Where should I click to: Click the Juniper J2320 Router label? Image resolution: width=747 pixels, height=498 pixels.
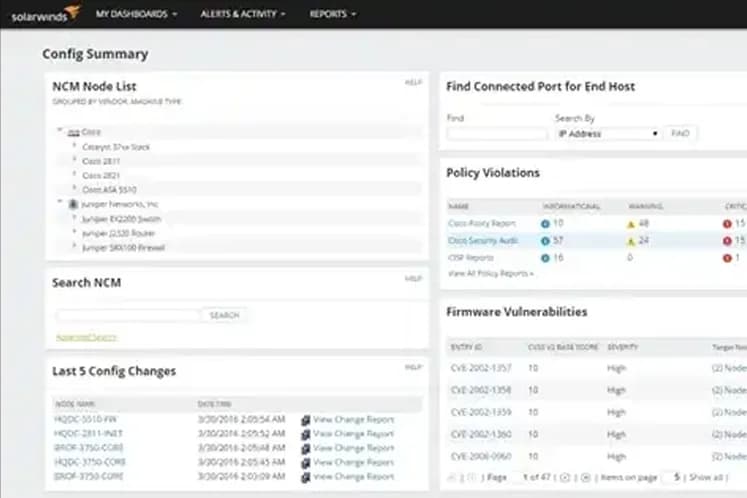pyautogui.click(x=118, y=233)
